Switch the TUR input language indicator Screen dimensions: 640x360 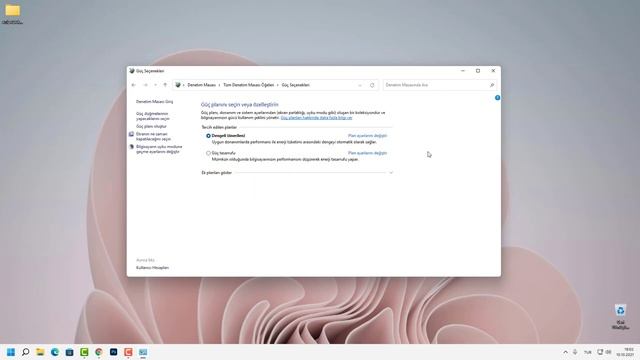click(588, 352)
